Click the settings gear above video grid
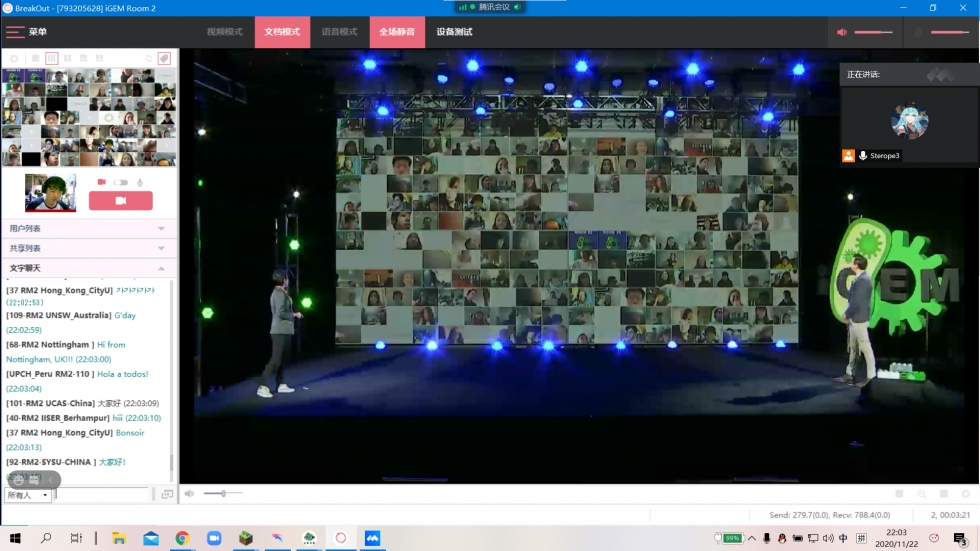The height and width of the screenshot is (551, 980). [x=14, y=59]
